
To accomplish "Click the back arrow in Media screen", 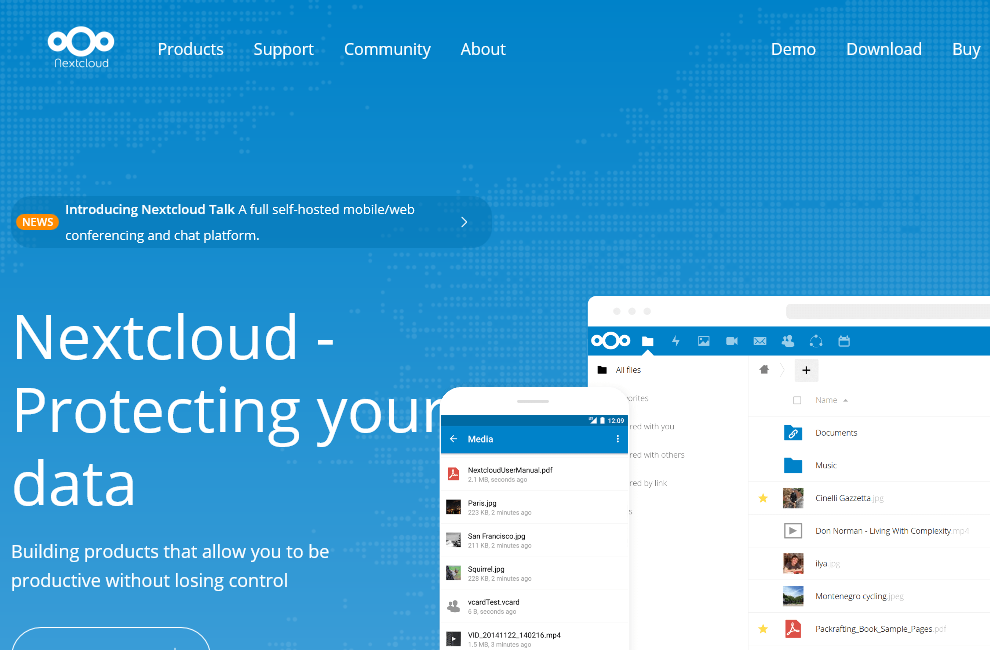I will click(453, 438).
